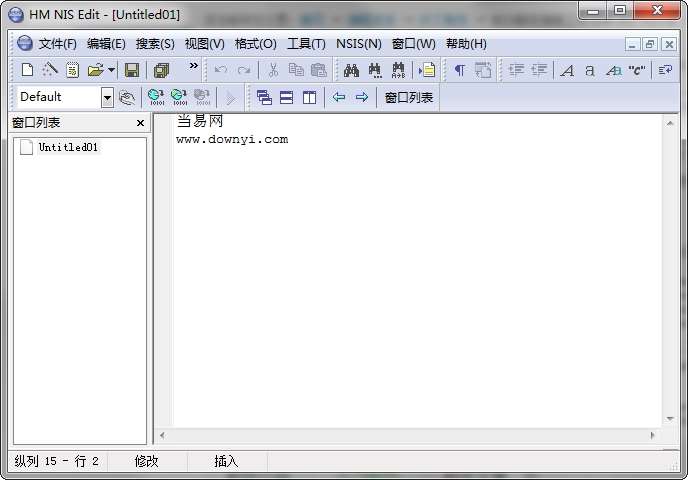Open the 窗口(W) menu
This screenshot has width=688, height=480.
[x=414, y=44]
